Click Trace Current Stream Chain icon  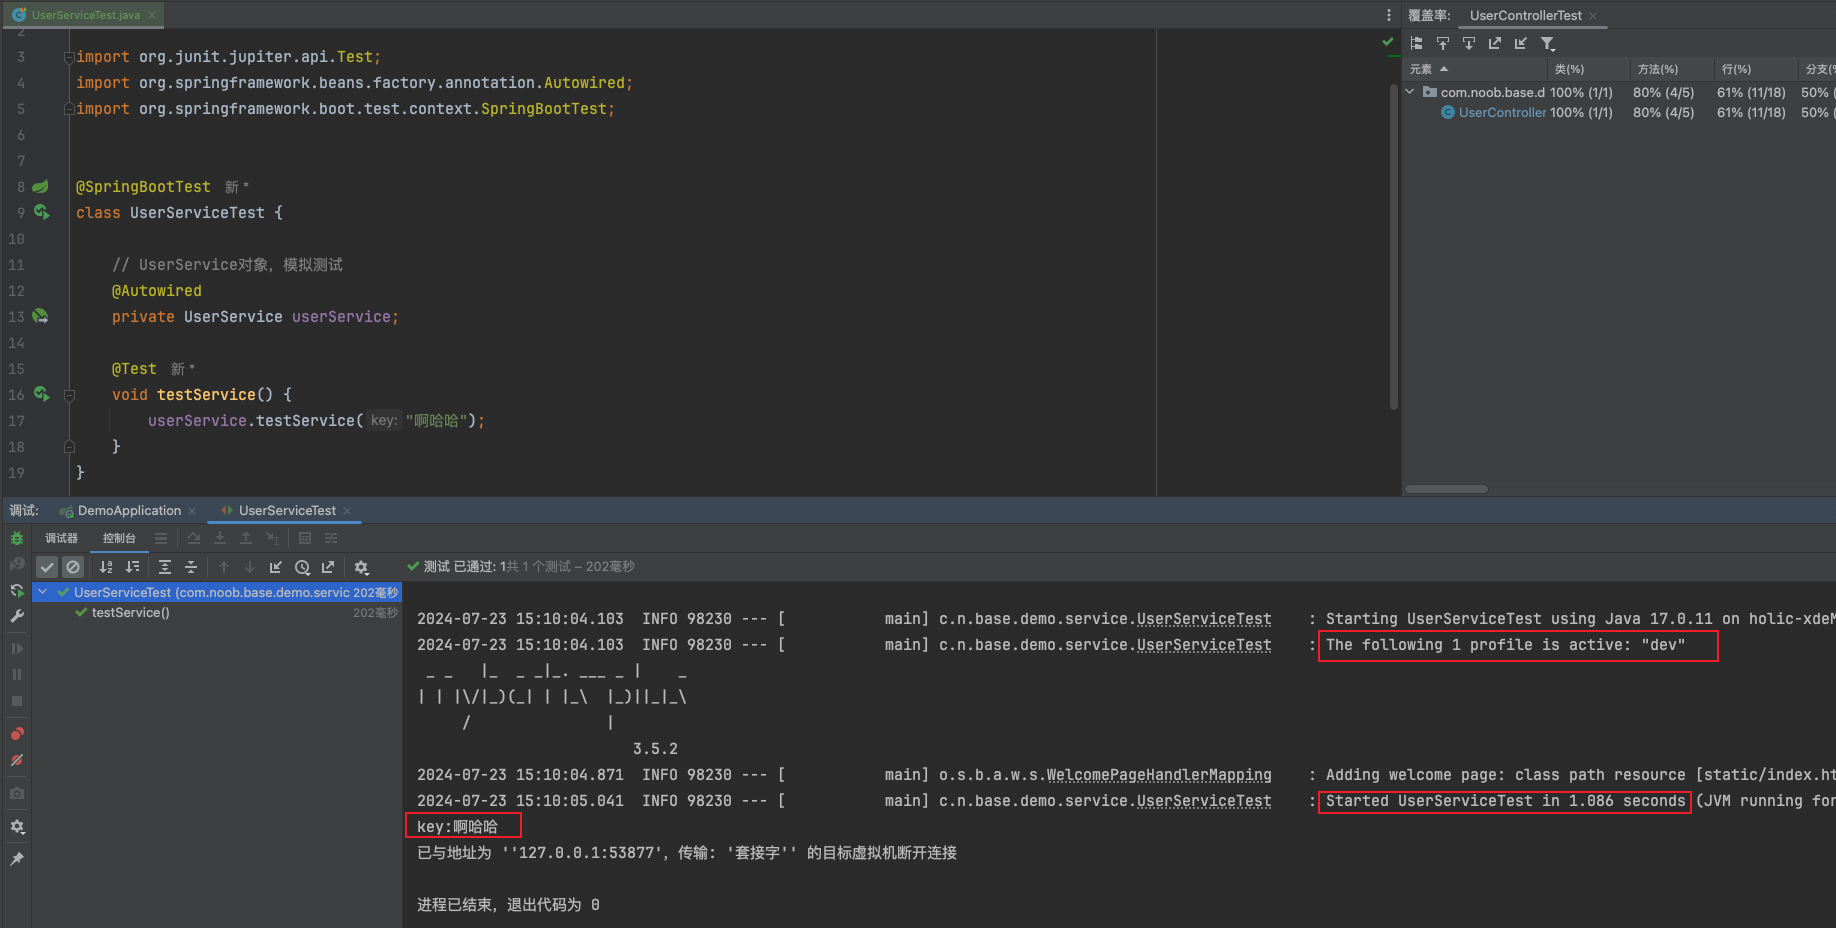pyautogui.click(x=331, y=538)
